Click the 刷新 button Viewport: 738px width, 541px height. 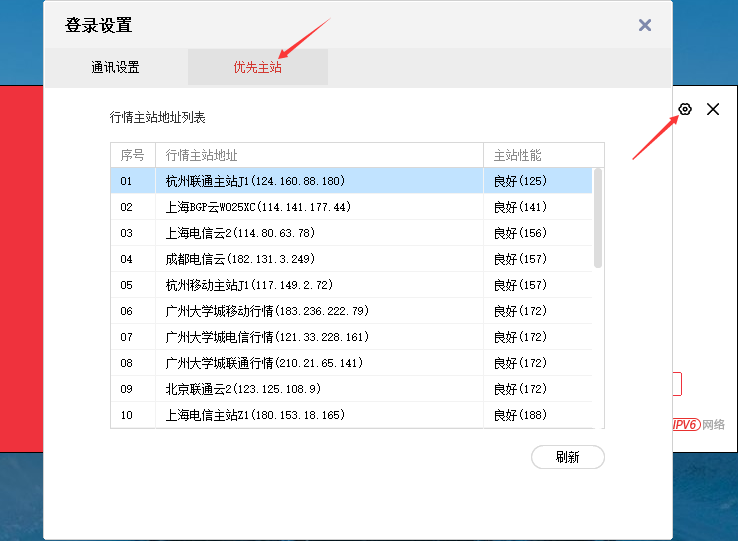pyautogui.click(x=568, y=457)
